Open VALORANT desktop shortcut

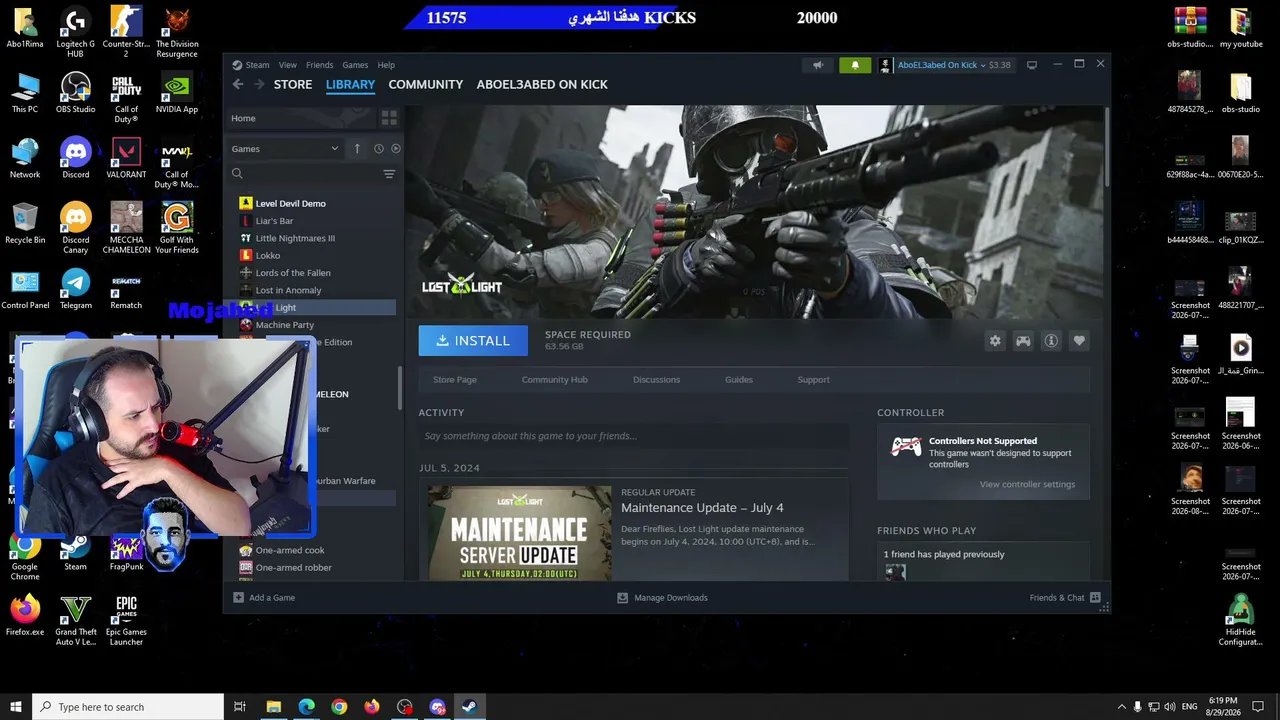coord(126,158)
